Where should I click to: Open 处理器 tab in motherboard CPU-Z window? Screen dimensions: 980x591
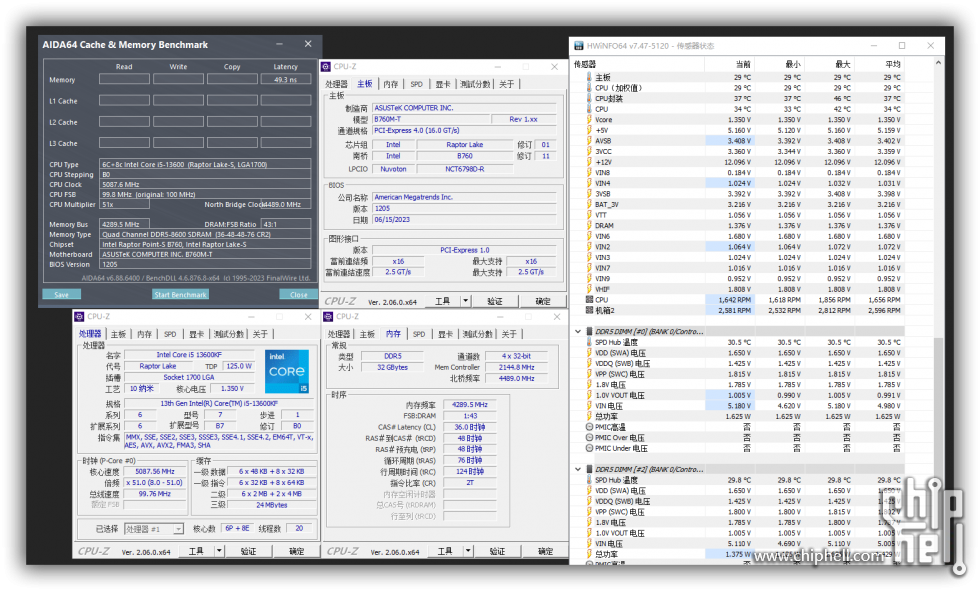[x=336, y=84]
